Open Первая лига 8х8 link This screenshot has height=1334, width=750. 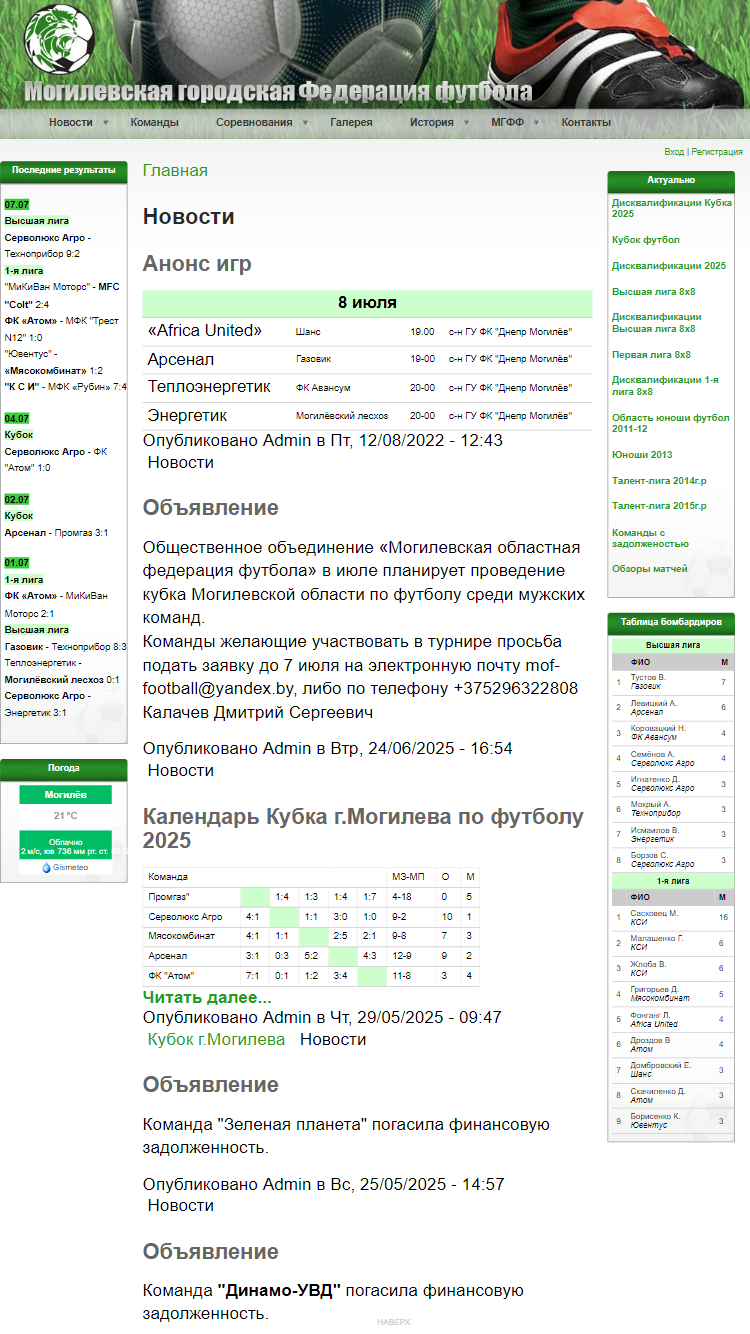(x=651, y=355)
